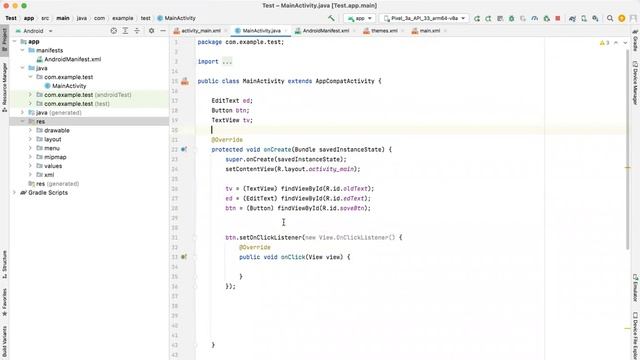Screen dimensions: 640x360
Task: Expand the collapsed import ... fold
Action: point(227,62)
